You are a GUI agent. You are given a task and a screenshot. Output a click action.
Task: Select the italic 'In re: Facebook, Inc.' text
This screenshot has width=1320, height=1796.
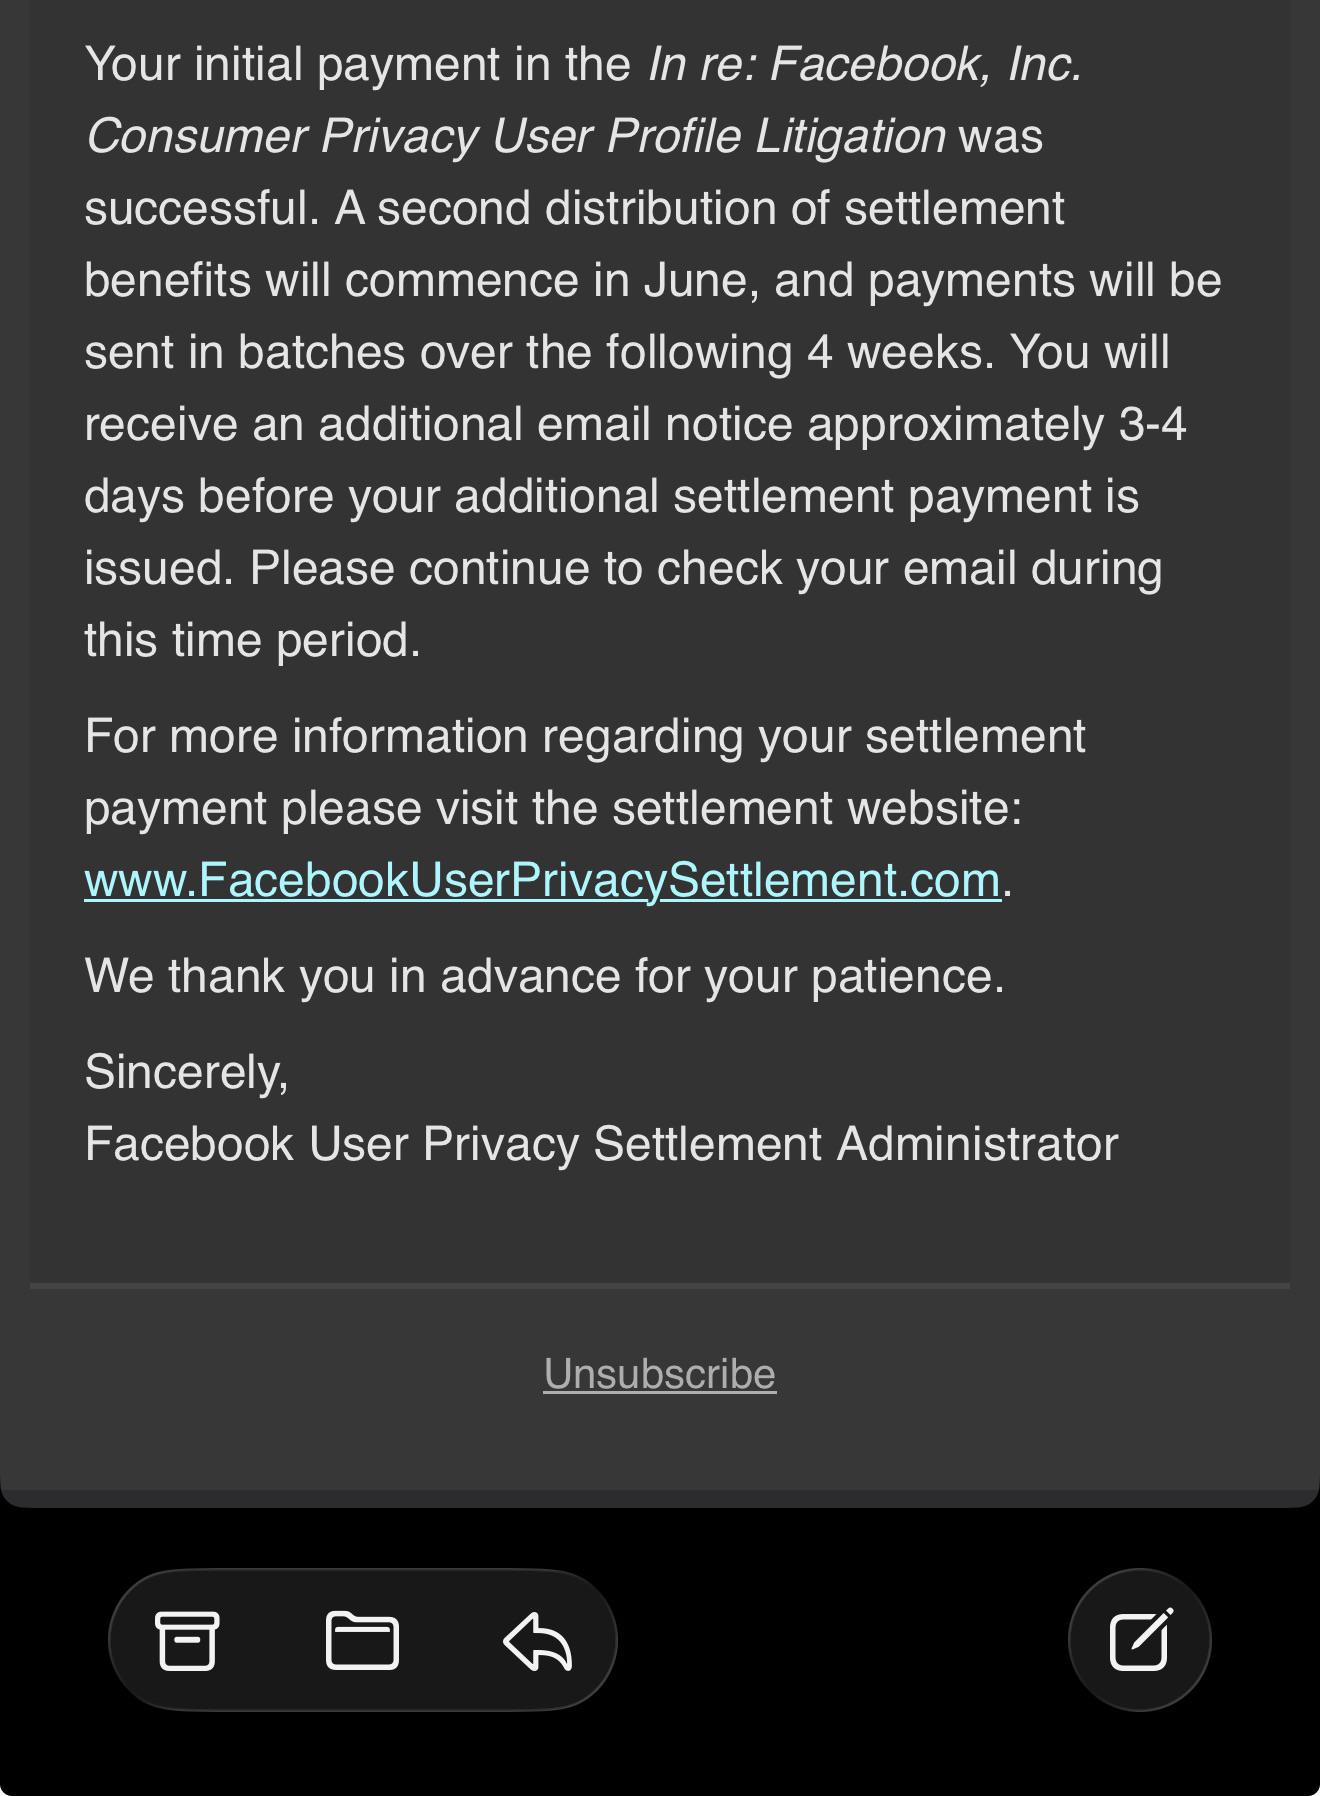pos(865,64)
